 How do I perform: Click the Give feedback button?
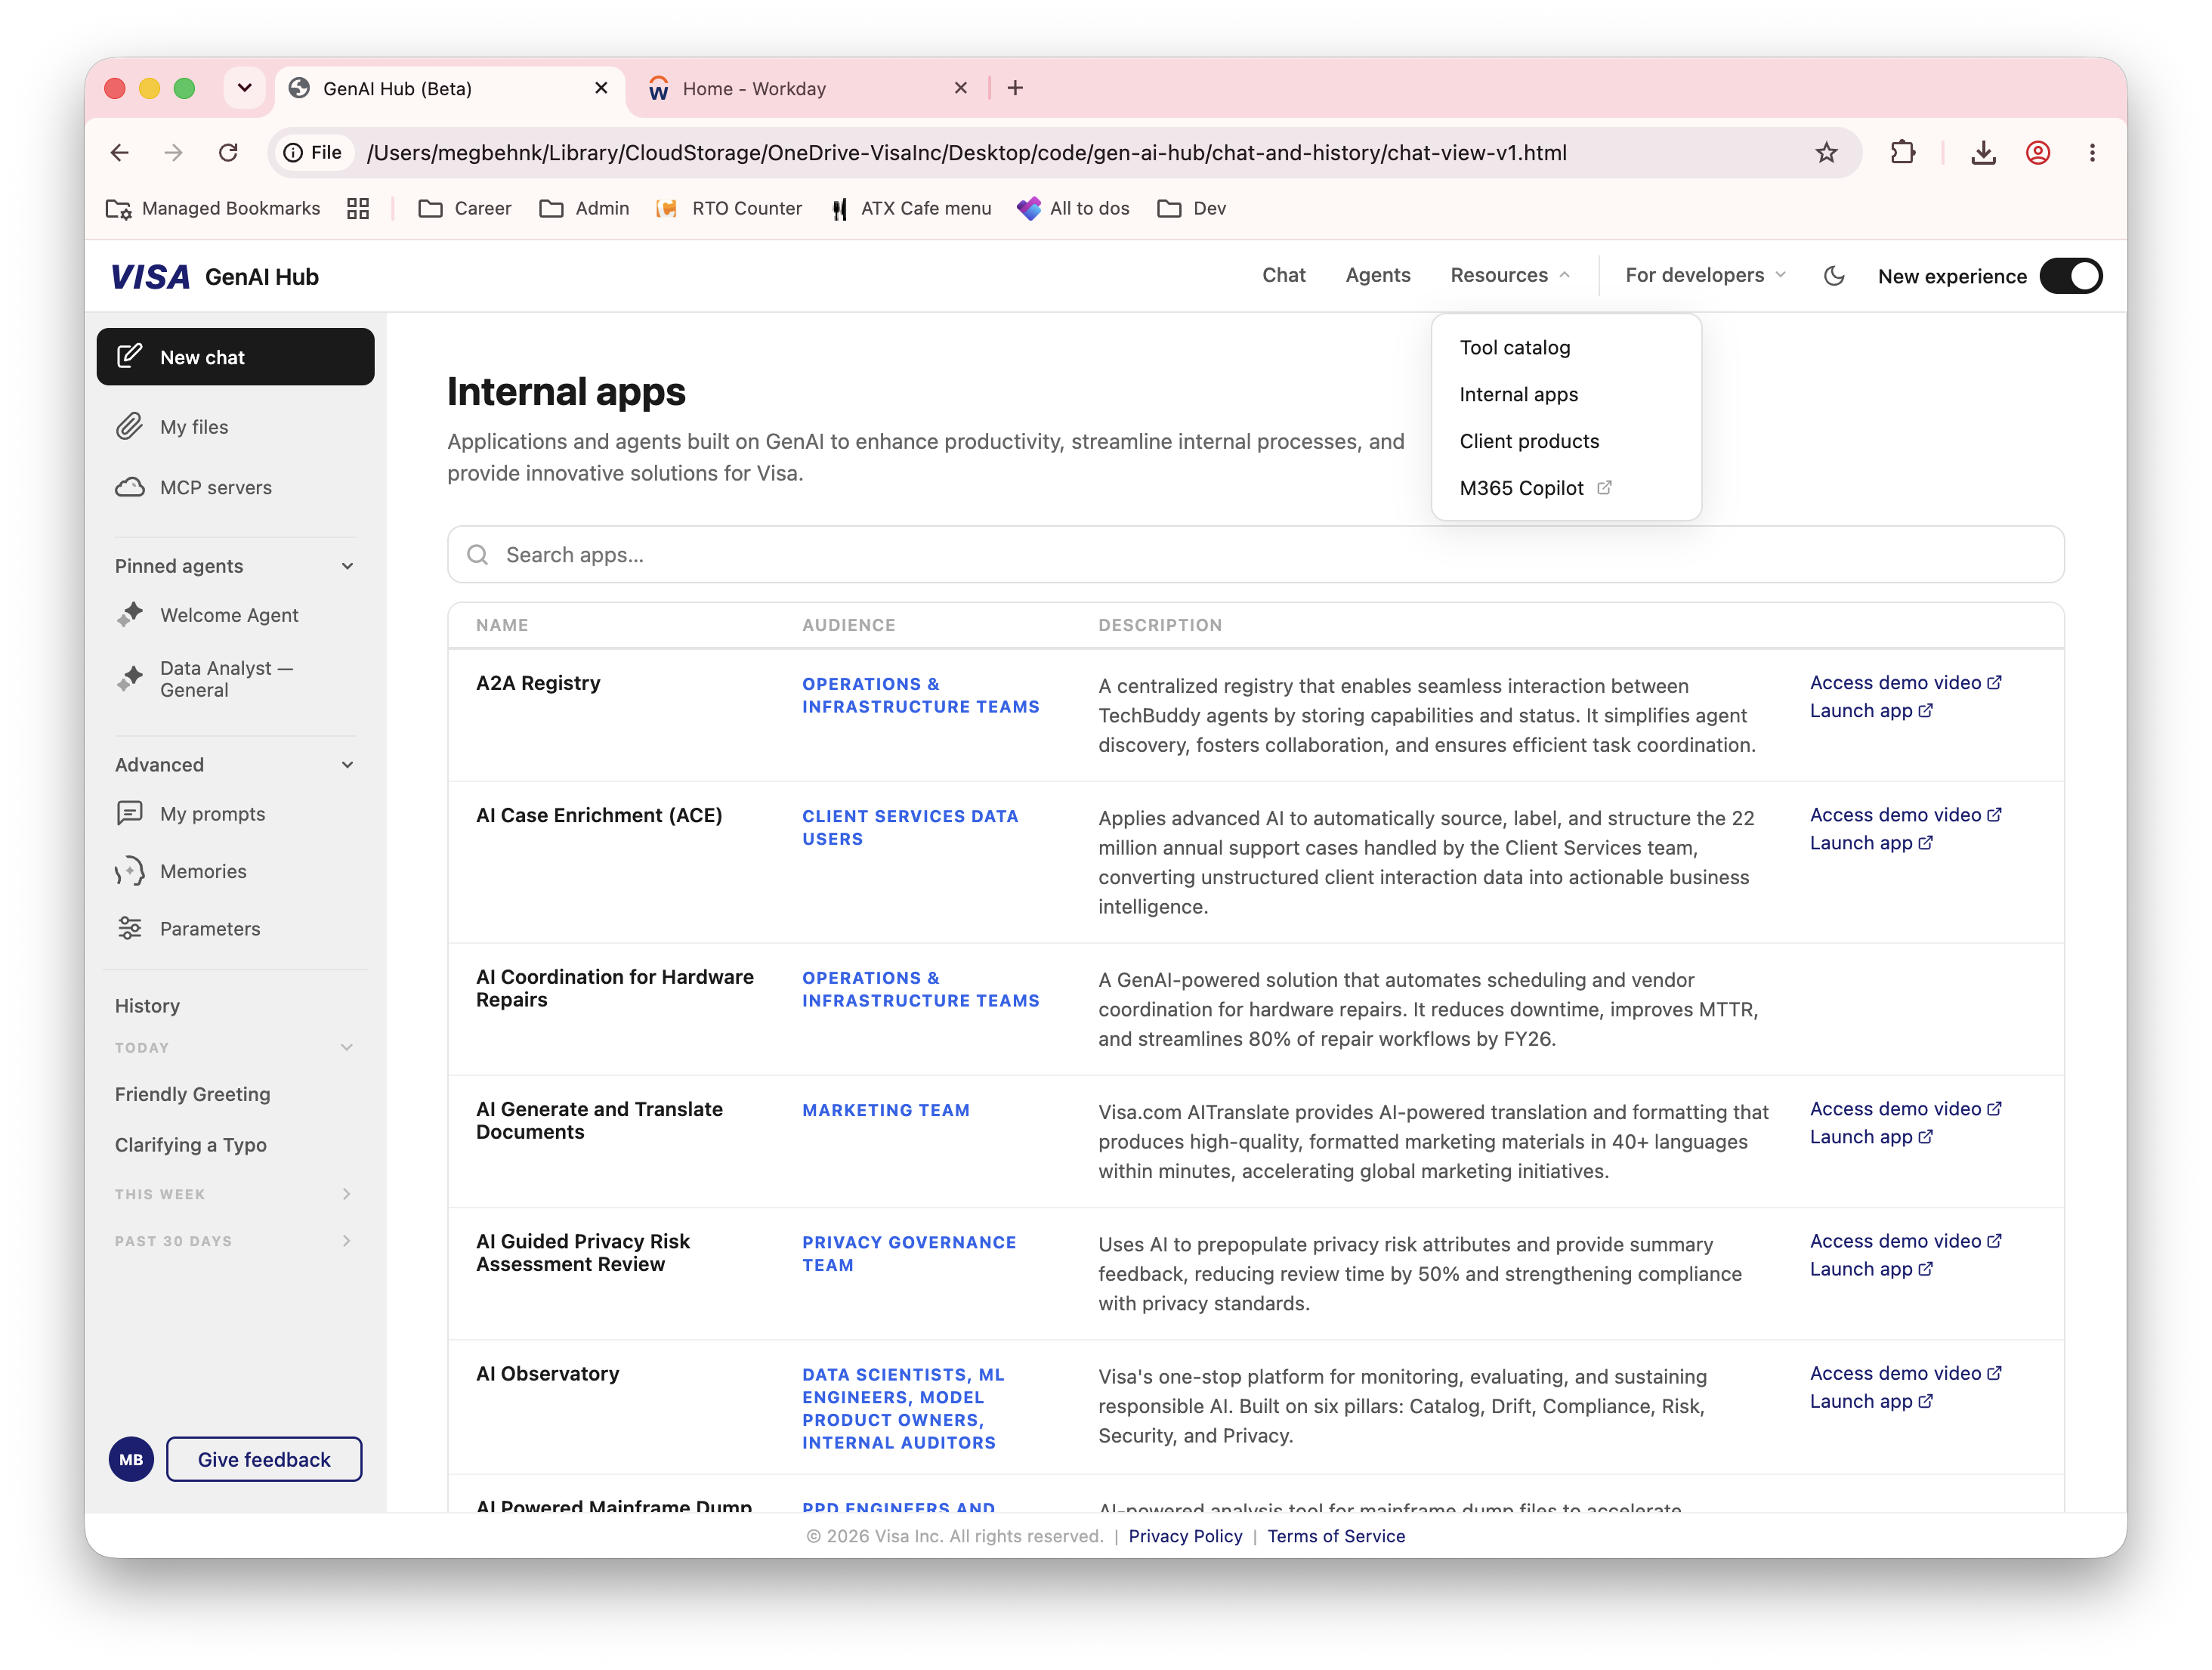(264, 1459)
